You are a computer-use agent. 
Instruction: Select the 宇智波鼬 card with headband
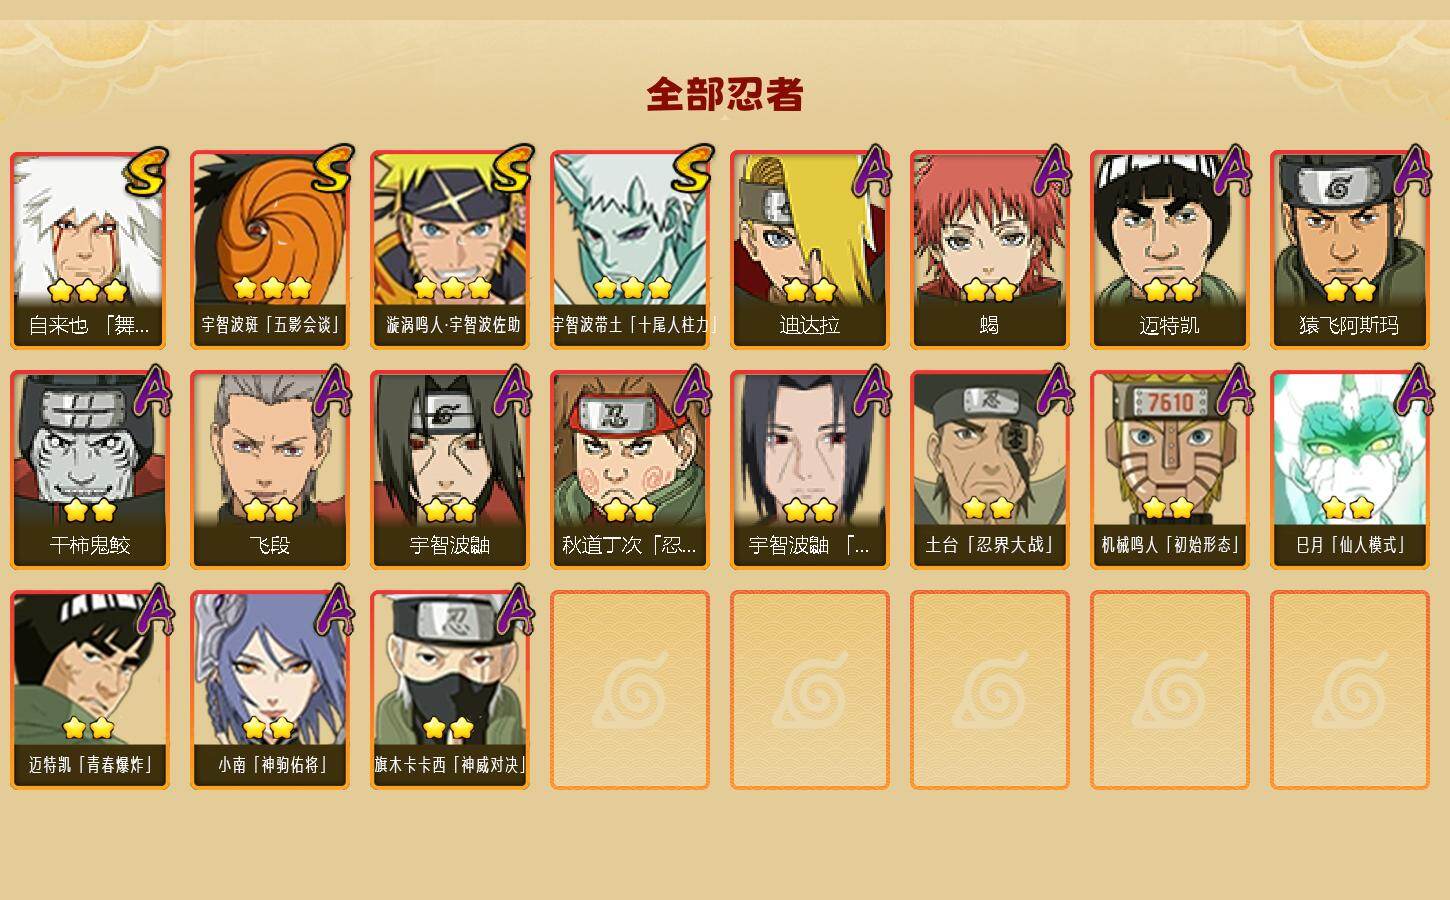(450, 470)
